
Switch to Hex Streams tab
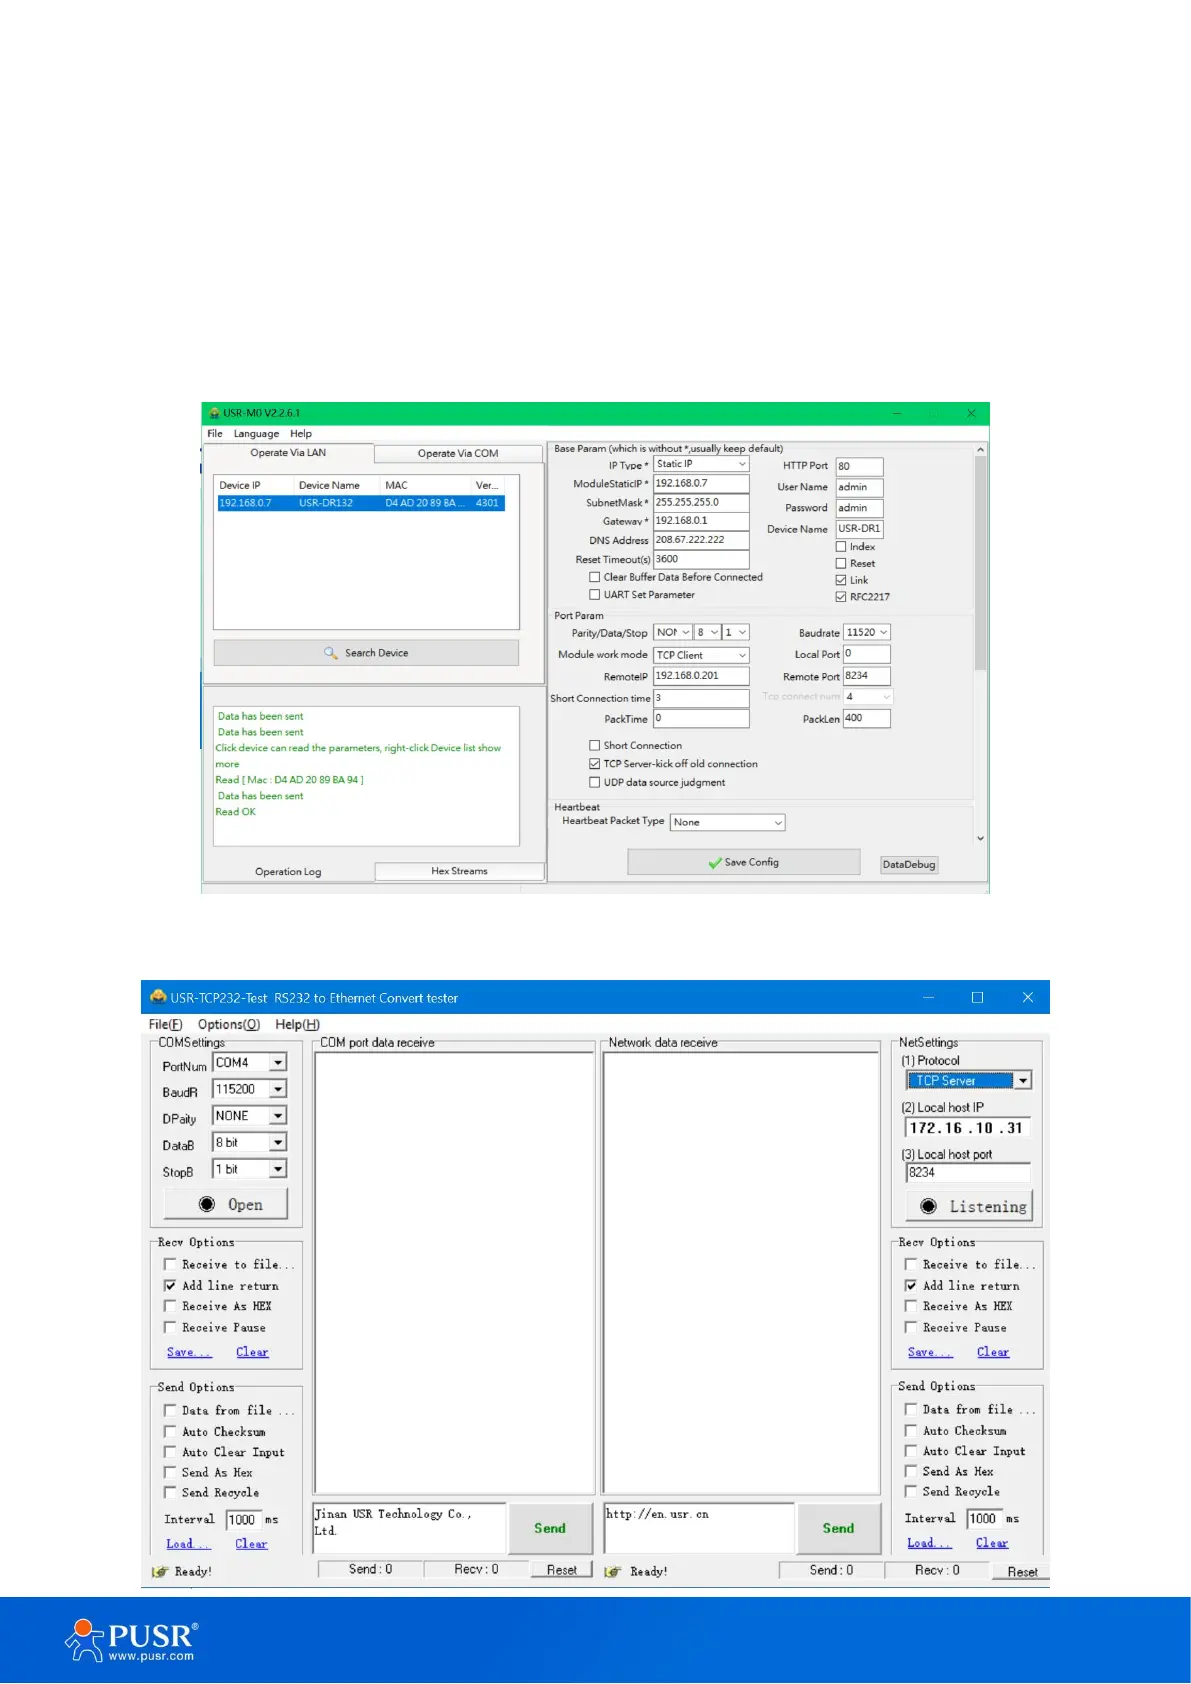click(459, 871)
